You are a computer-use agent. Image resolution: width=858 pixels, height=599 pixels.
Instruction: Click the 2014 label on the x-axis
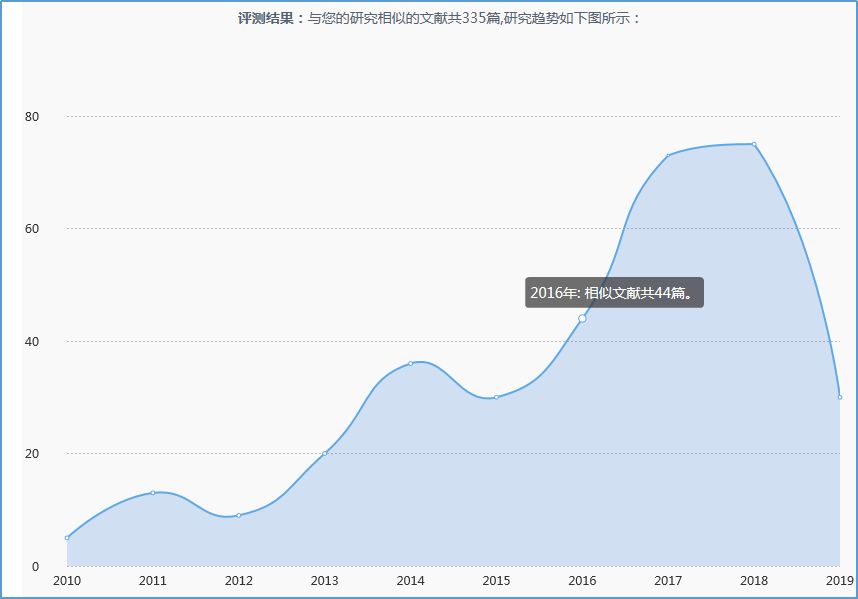(x=411, y=581)
